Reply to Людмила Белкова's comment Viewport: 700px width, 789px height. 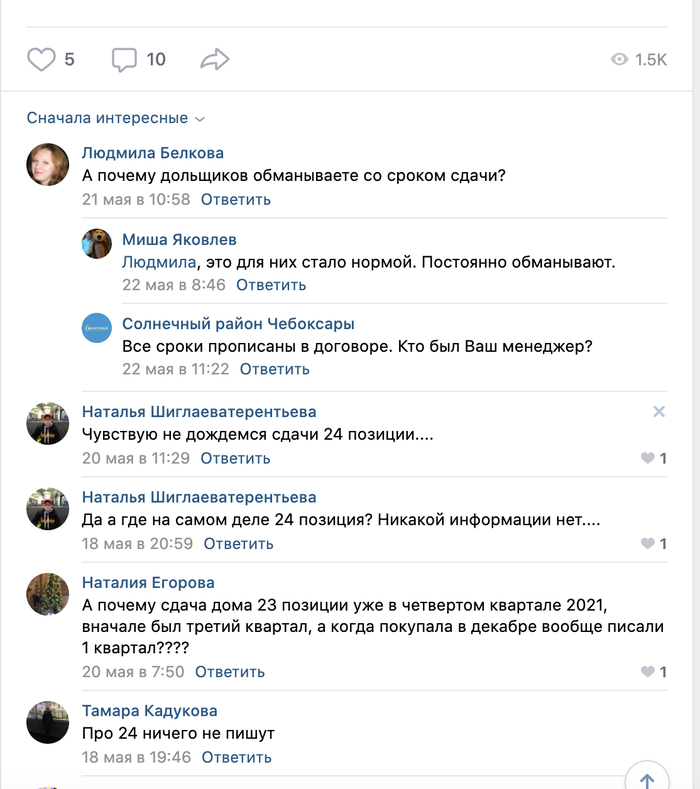(235, 199)
